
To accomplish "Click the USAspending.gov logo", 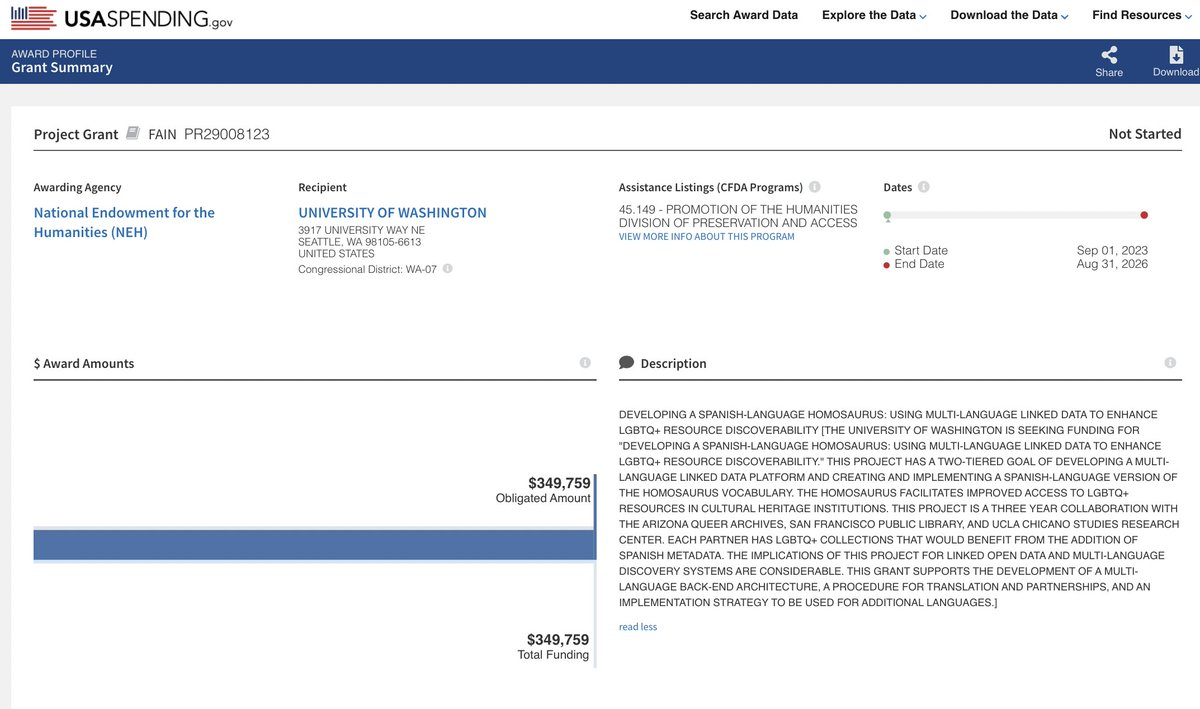I will tap(122, 18).
